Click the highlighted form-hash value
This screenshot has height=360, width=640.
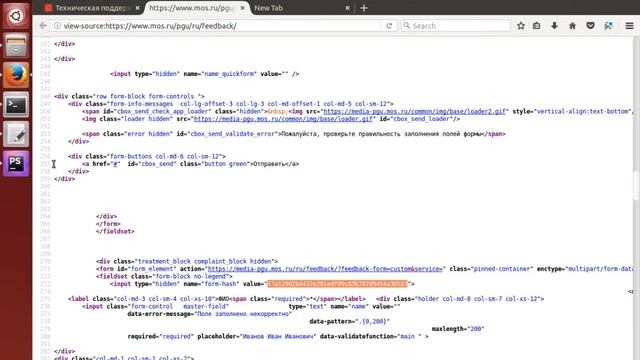coord(338,284)
